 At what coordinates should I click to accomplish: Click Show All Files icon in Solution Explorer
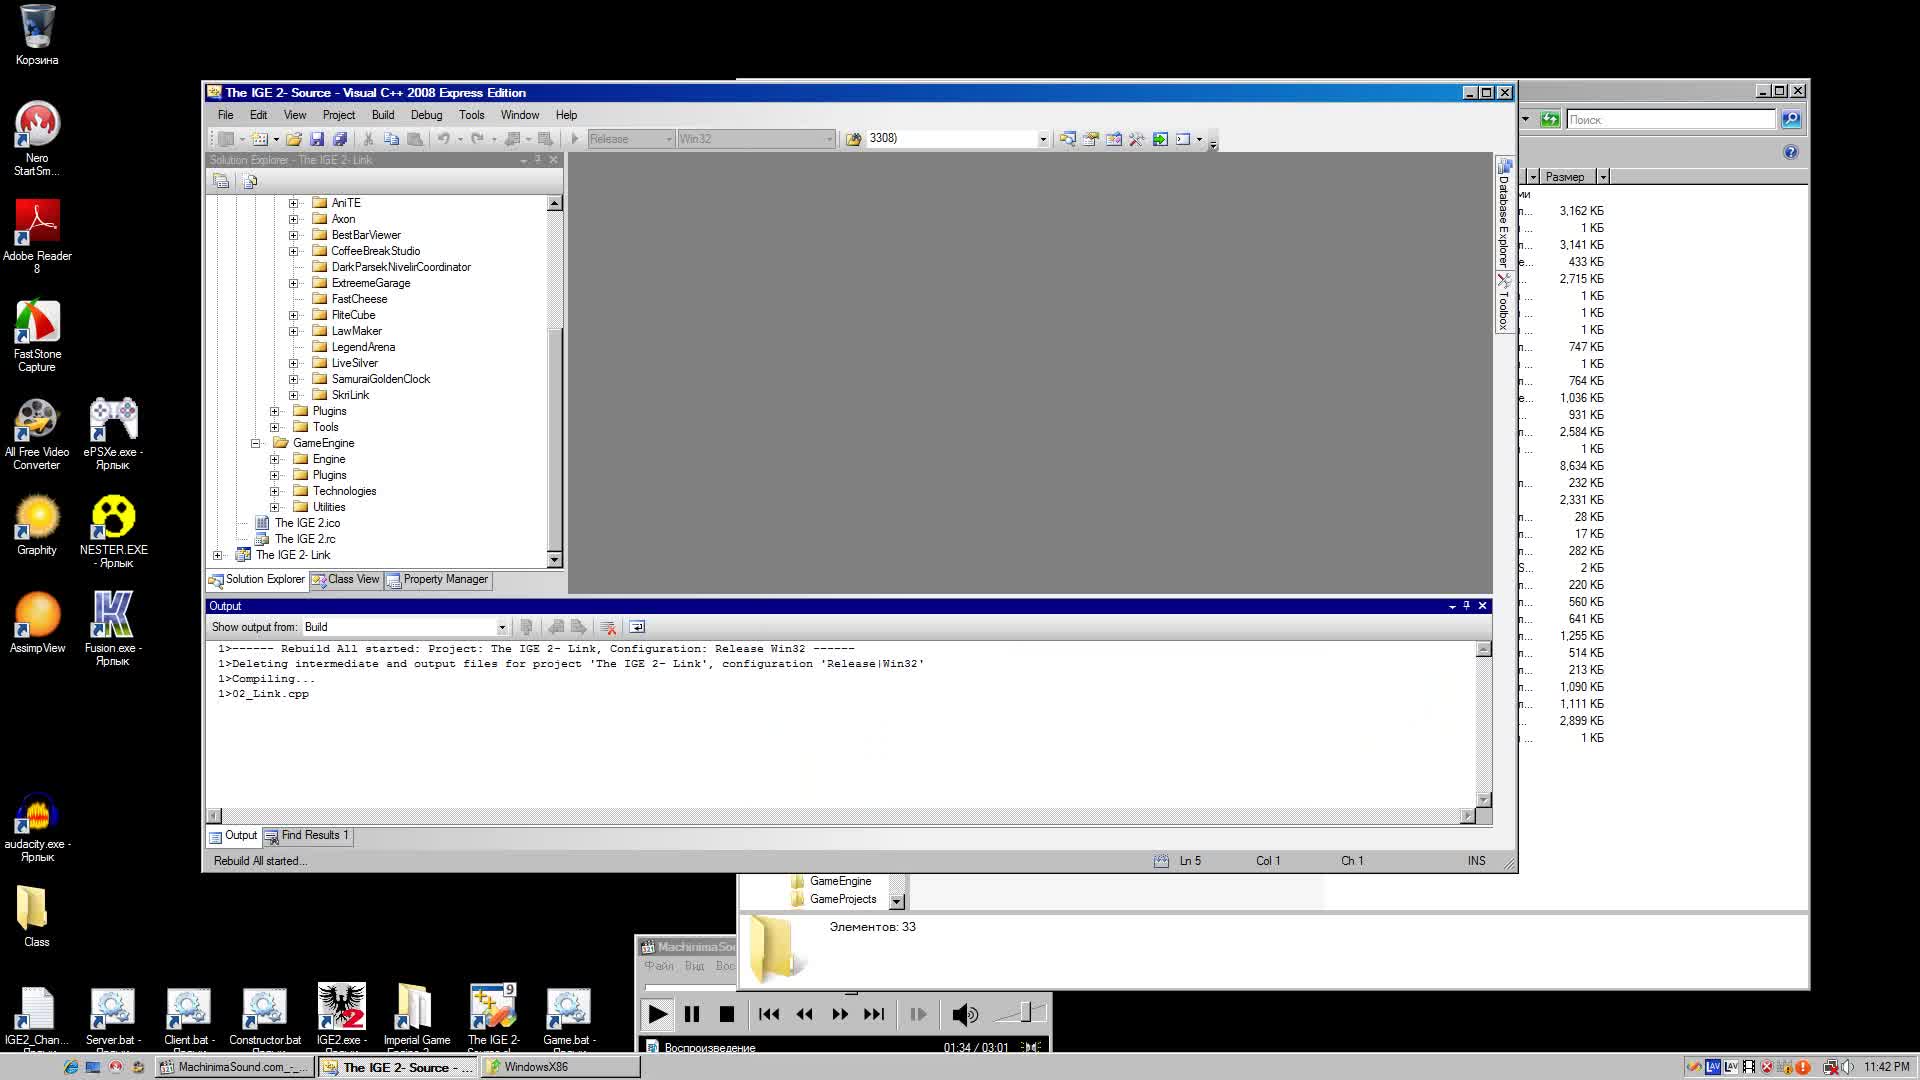pos(250,181)
